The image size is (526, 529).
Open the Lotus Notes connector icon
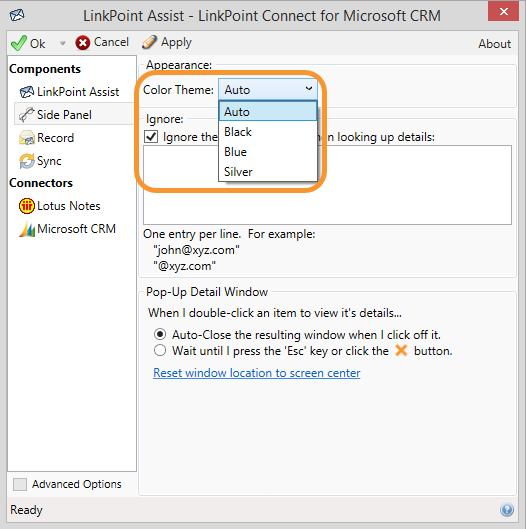[x=27, y=206]
